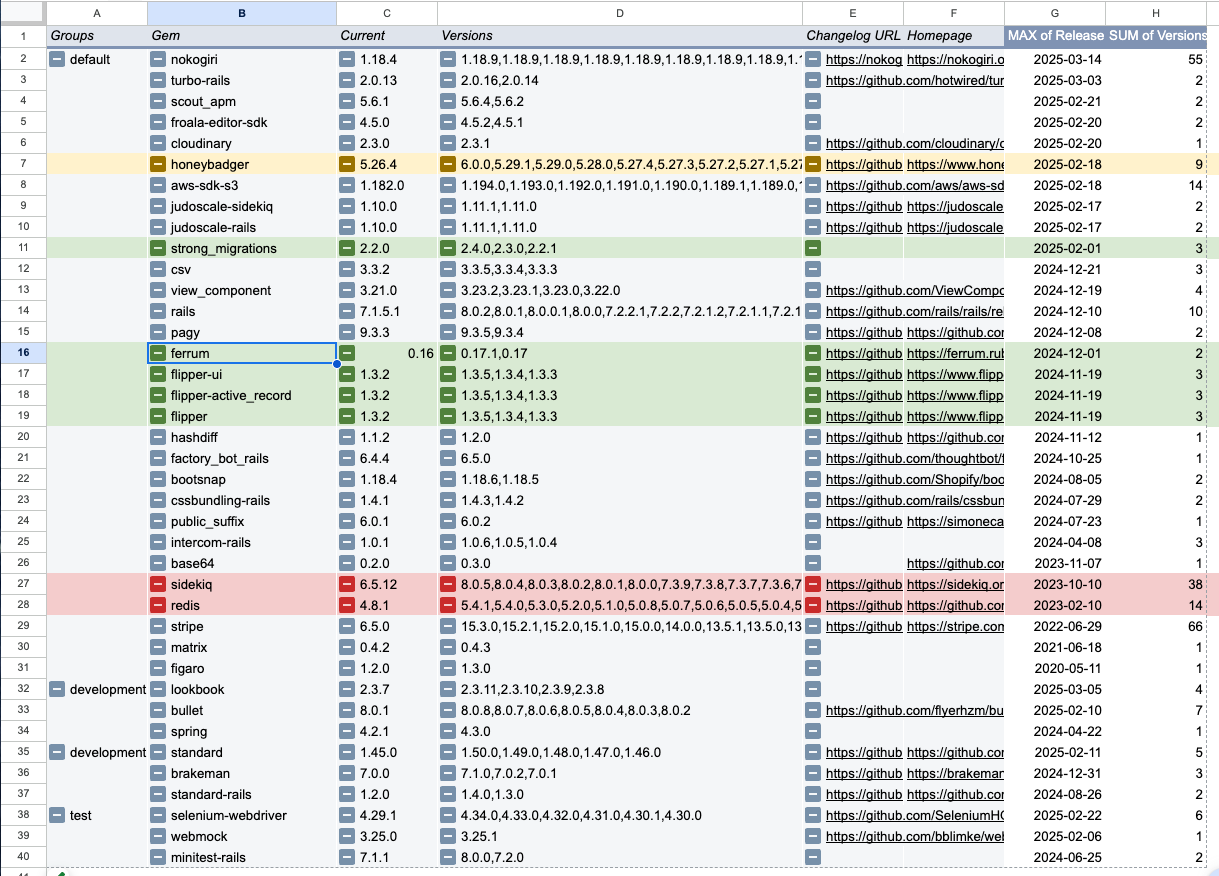The image size is (1219, 876).
Task: Click release date 2022-06-29
Action: (x=1068, y=627)
